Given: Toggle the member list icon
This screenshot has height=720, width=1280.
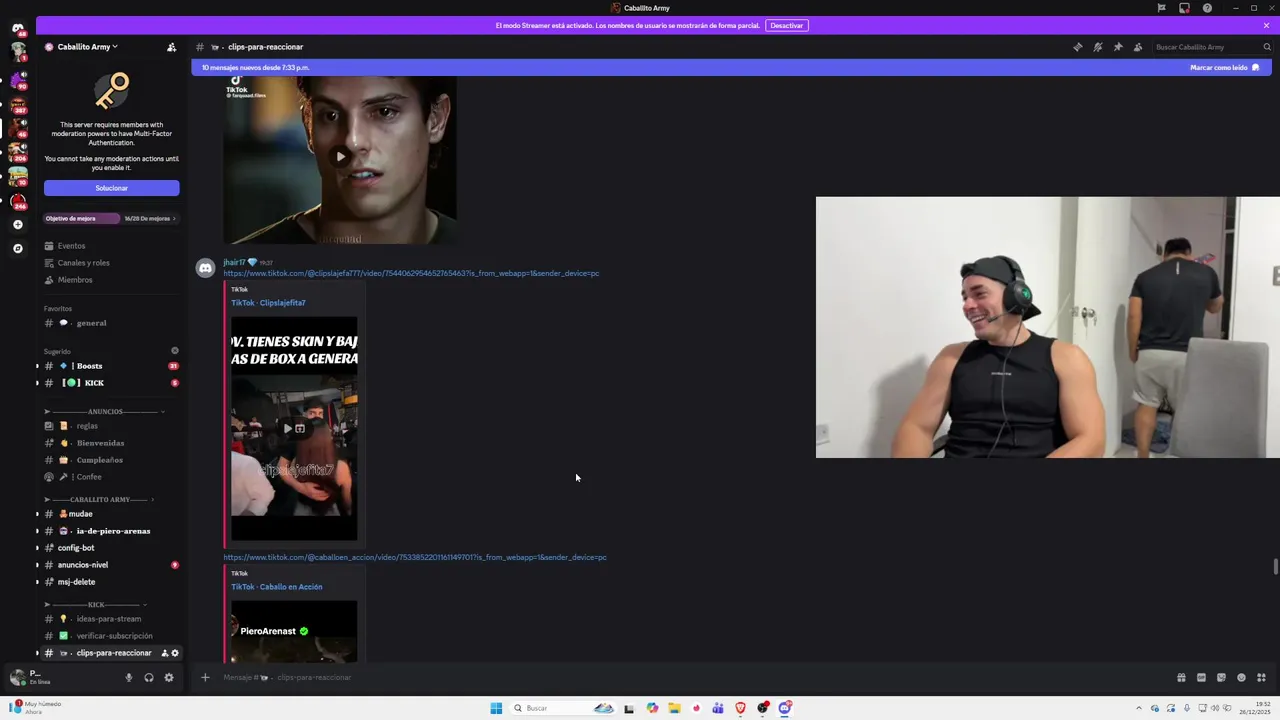Looking at the screenshot, I should pos(1138,47).
